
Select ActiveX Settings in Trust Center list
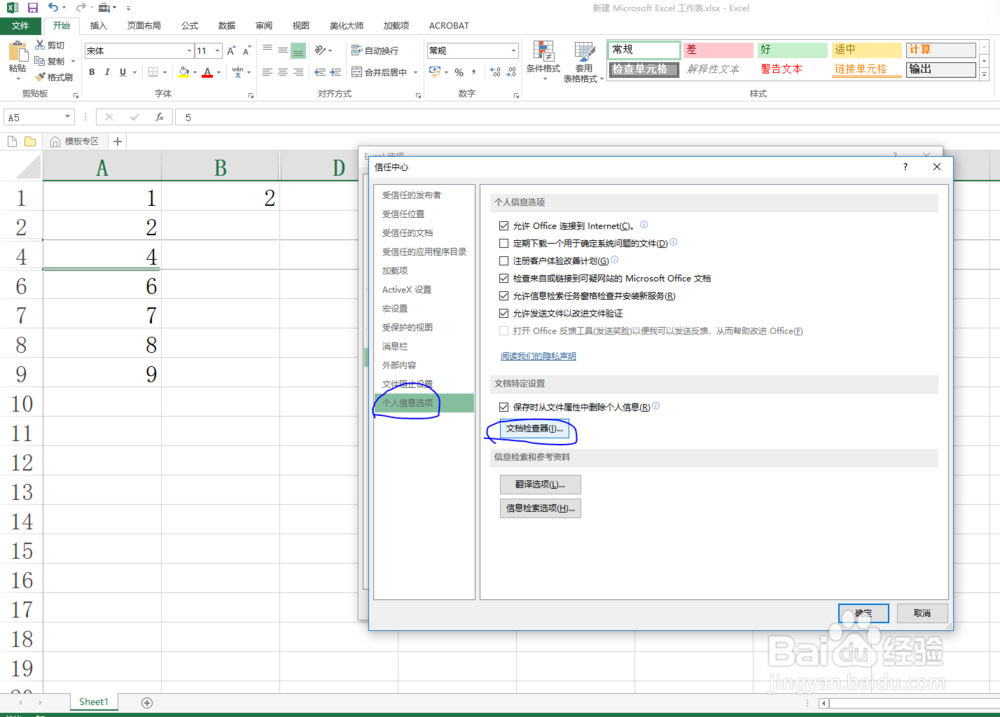(407, 290)
